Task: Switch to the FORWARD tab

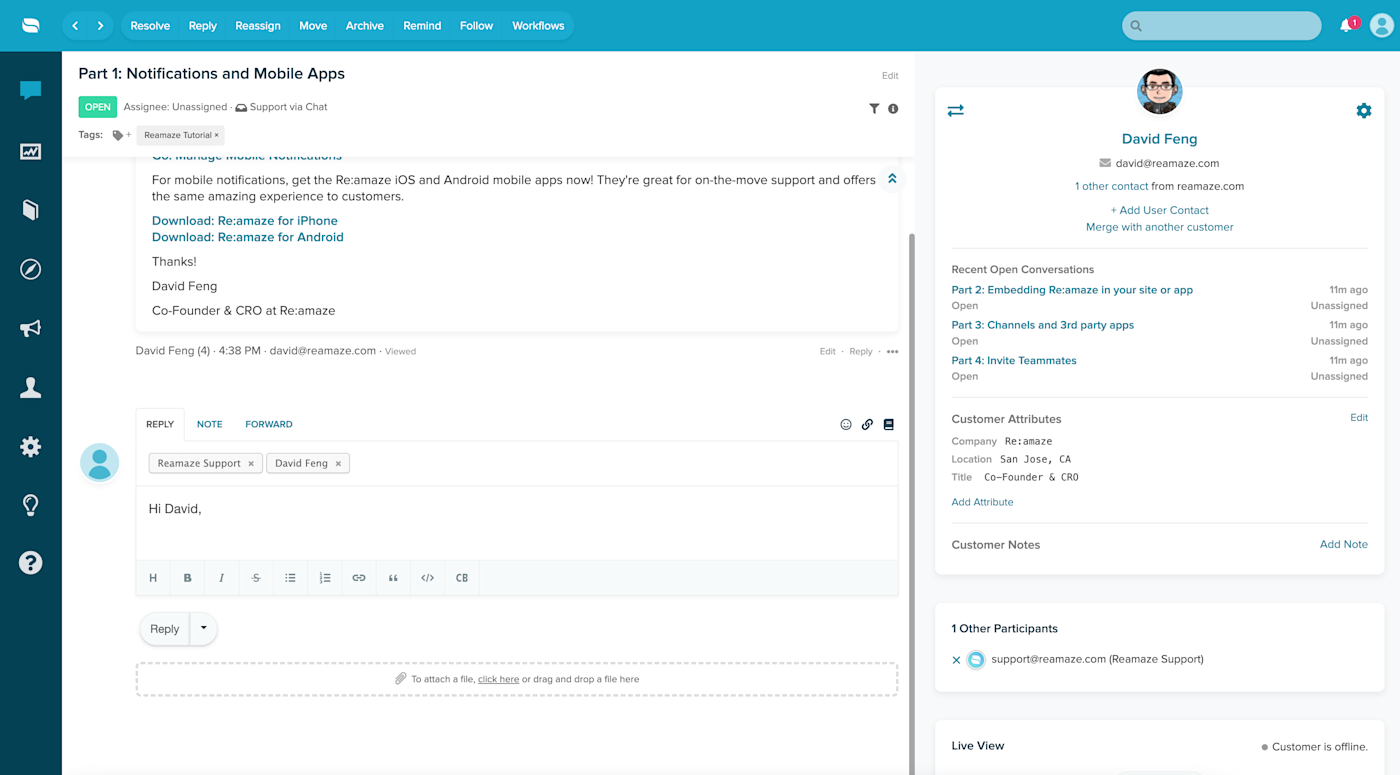Action: pyautogui.click(x=269, y=424)
